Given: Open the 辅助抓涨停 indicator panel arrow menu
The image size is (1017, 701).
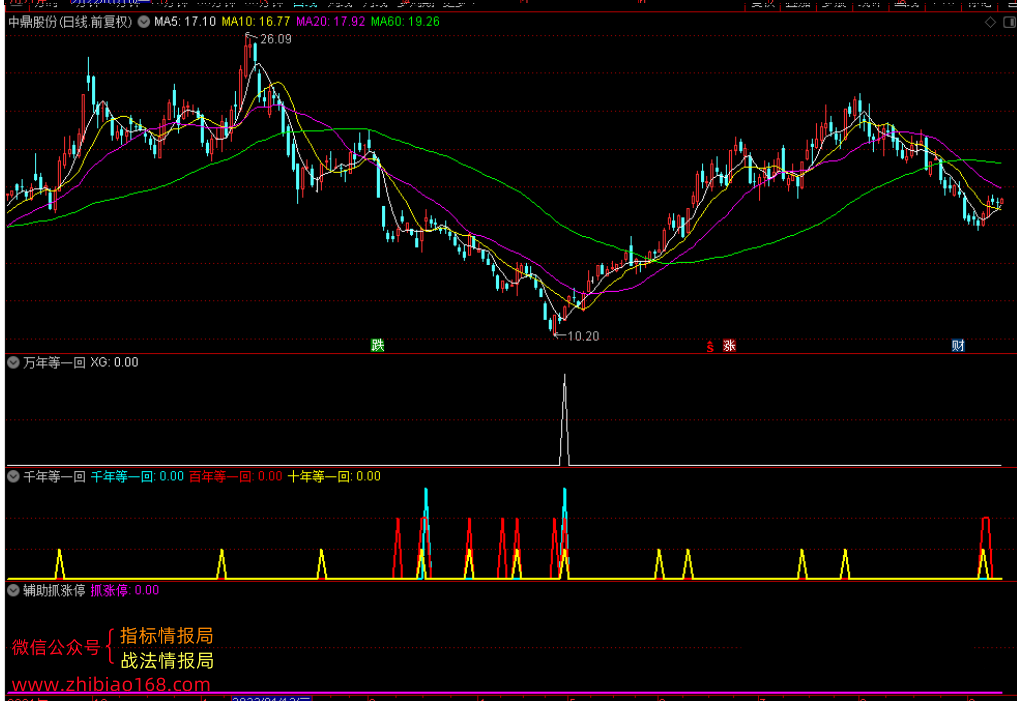Looking at the screenshot, I should [13, 590].
